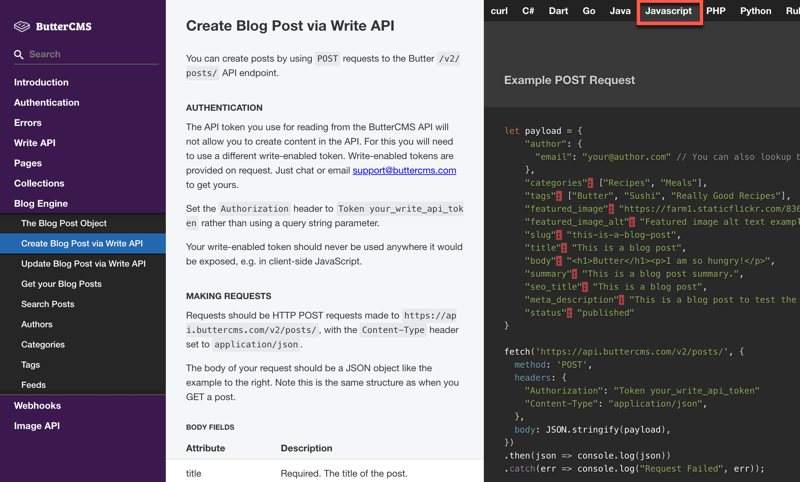Screen dimensions: 800x482
Task: Navigate to the Pages section
Action: [28, 163]
